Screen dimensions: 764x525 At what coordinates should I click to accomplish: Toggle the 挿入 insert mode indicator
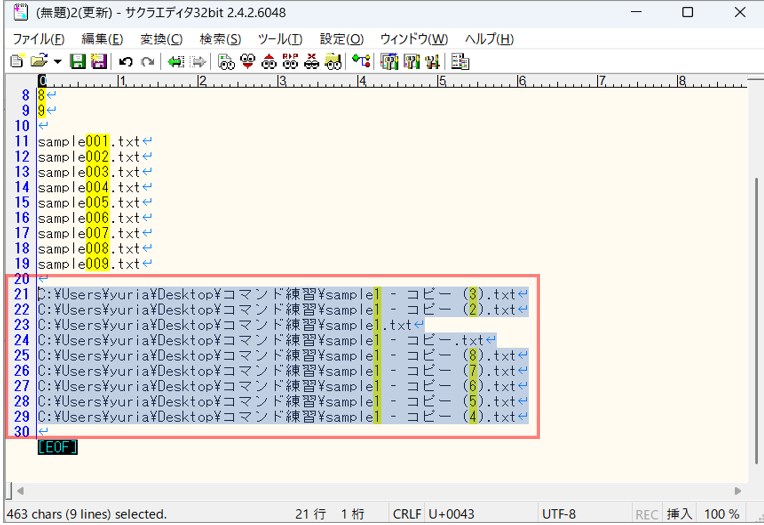679,514
